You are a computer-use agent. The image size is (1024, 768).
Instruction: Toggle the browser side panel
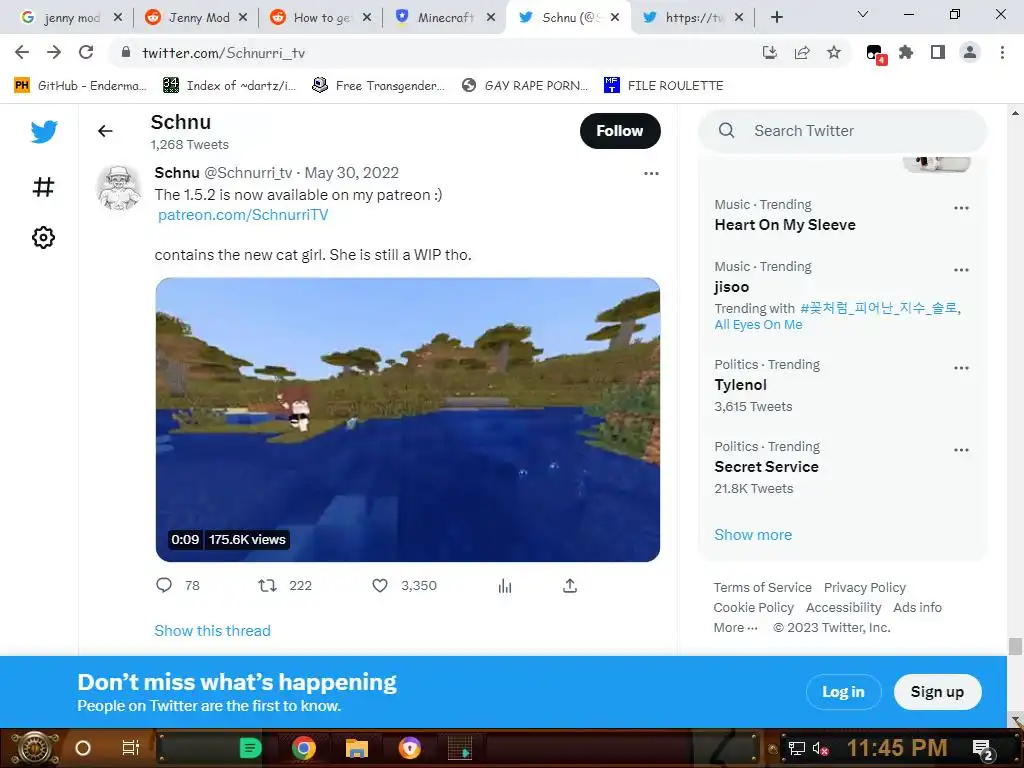pyautogui.click(x=938, y=52)
